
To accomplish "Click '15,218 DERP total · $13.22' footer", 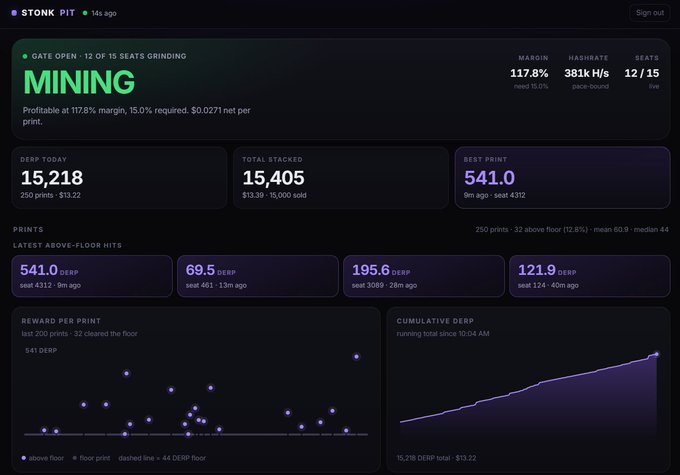I will point(436,458).
